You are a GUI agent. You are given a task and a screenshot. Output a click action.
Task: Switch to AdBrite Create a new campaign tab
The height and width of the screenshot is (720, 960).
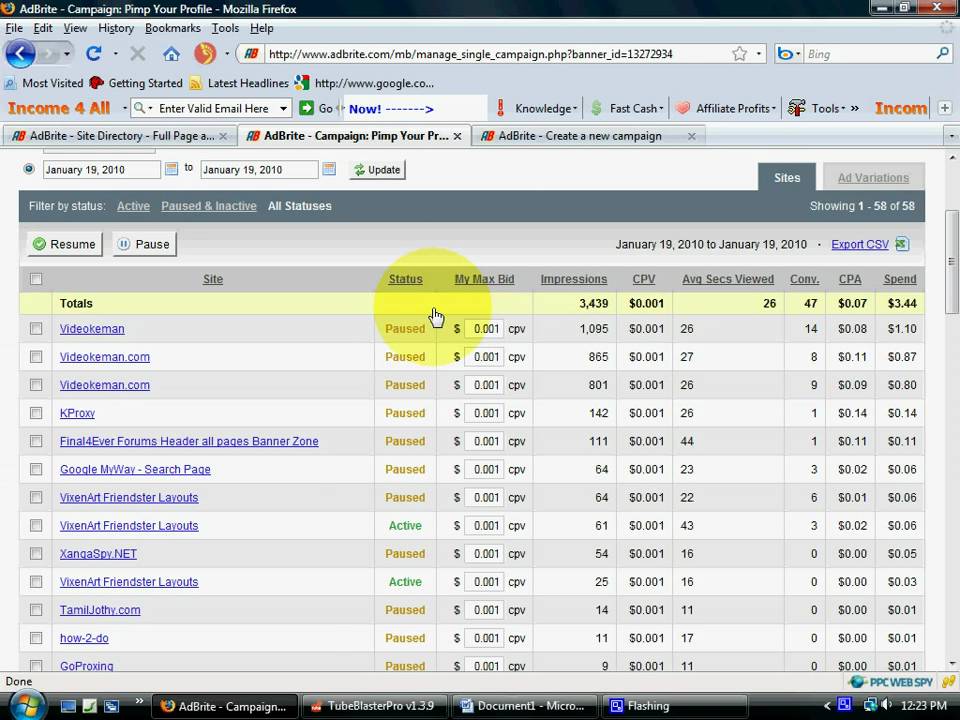click(580, 136)
